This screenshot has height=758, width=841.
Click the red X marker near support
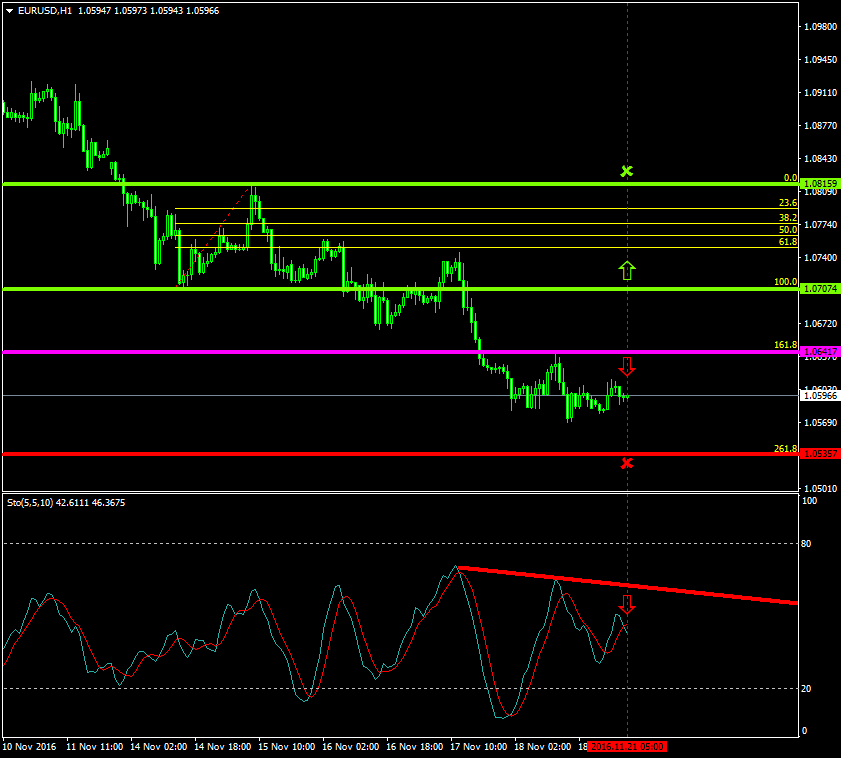(x=627, y=462)
